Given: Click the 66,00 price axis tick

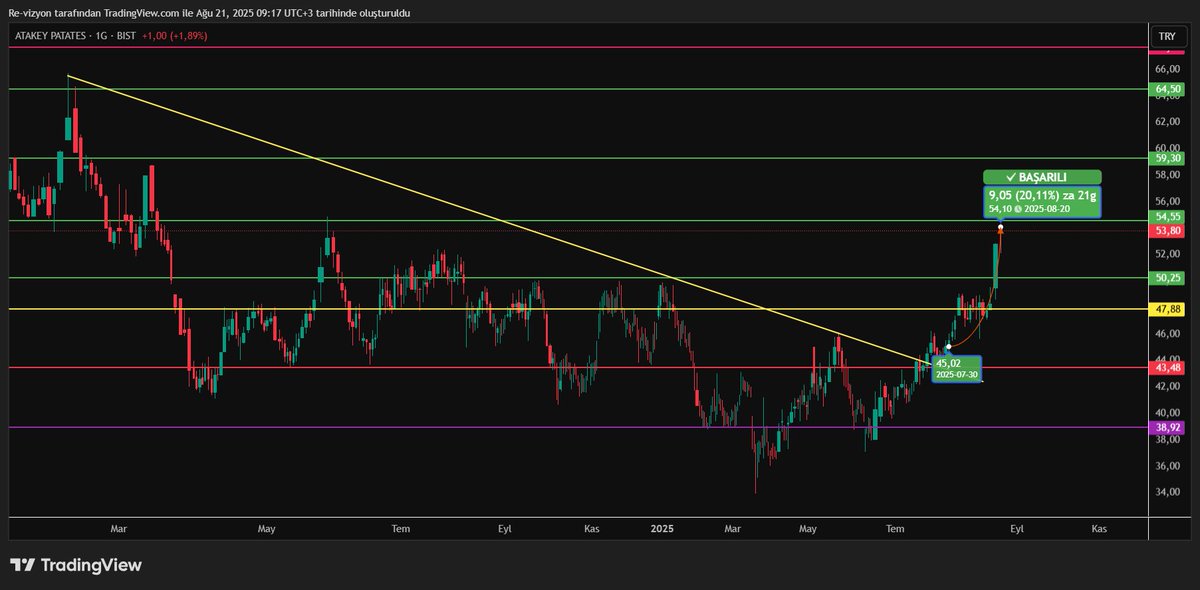Looking at the screenshot, I should 1167,69.
